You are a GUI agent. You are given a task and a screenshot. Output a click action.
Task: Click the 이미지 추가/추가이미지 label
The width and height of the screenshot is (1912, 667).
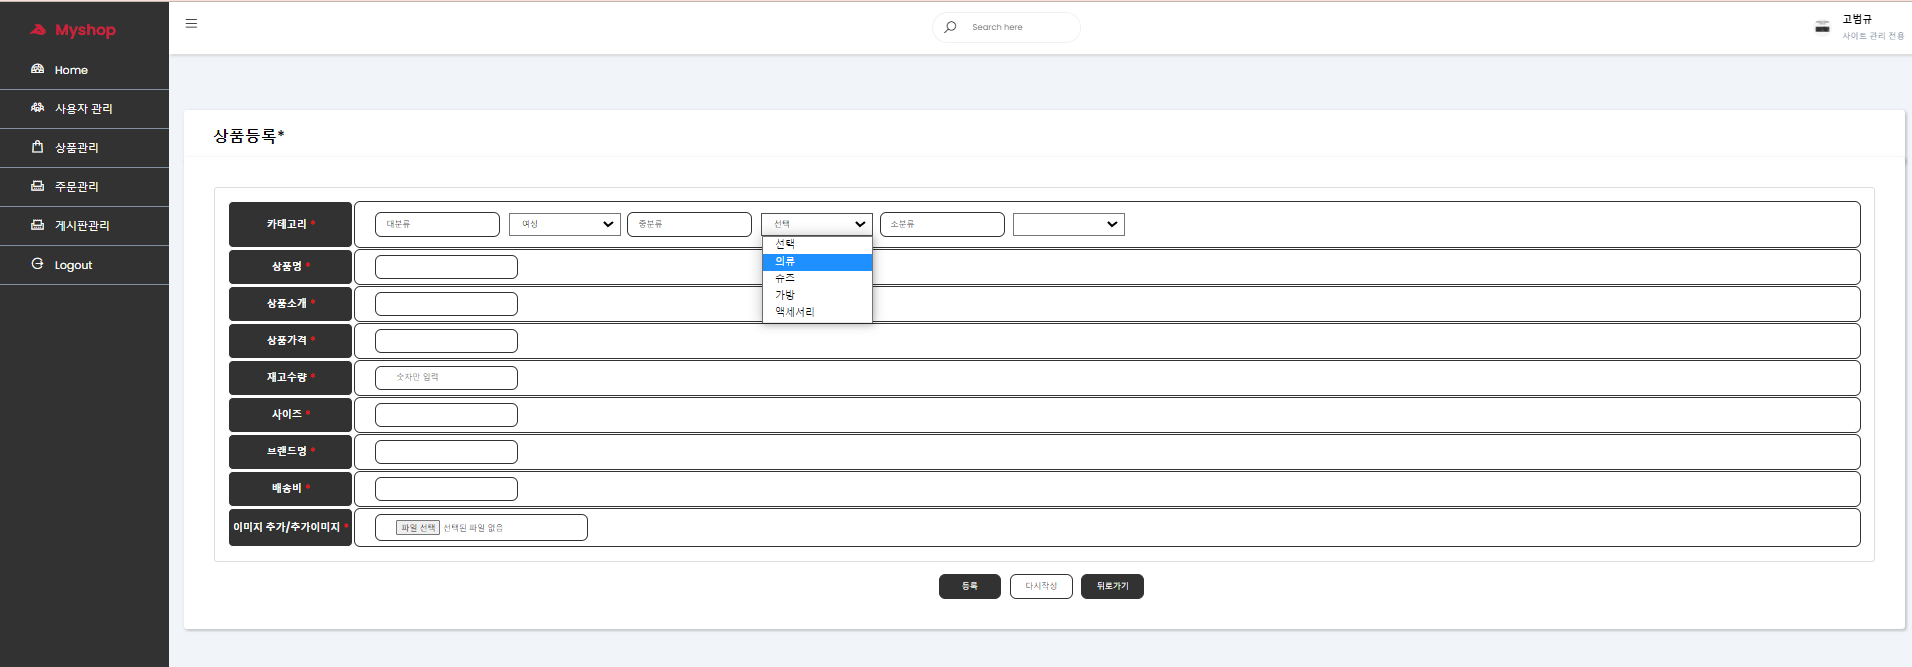tap(290, 527)
